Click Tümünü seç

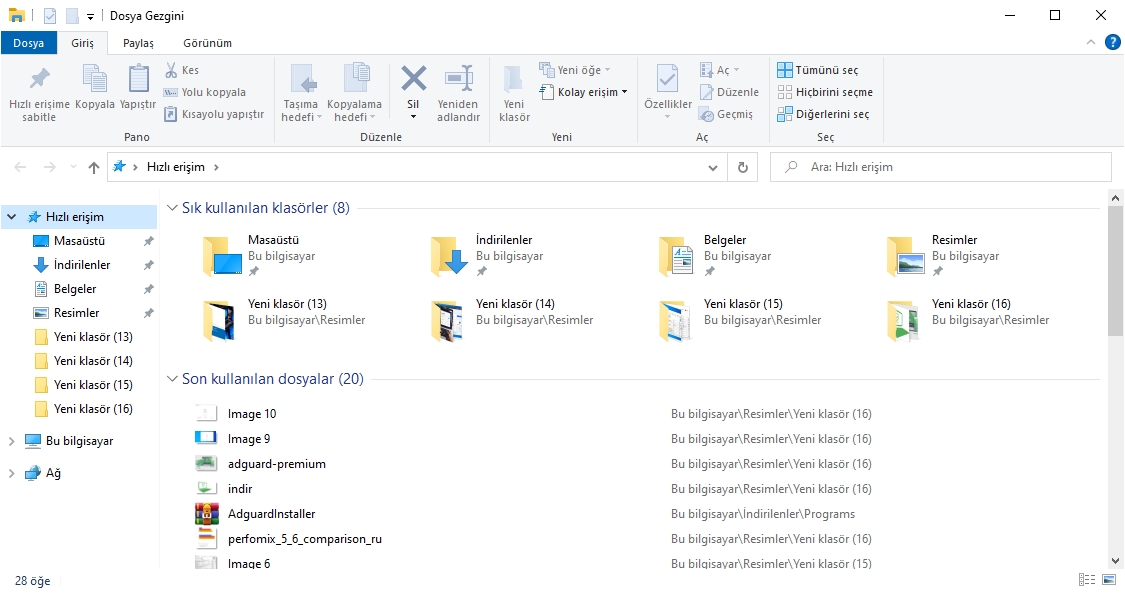click(817, 70)
